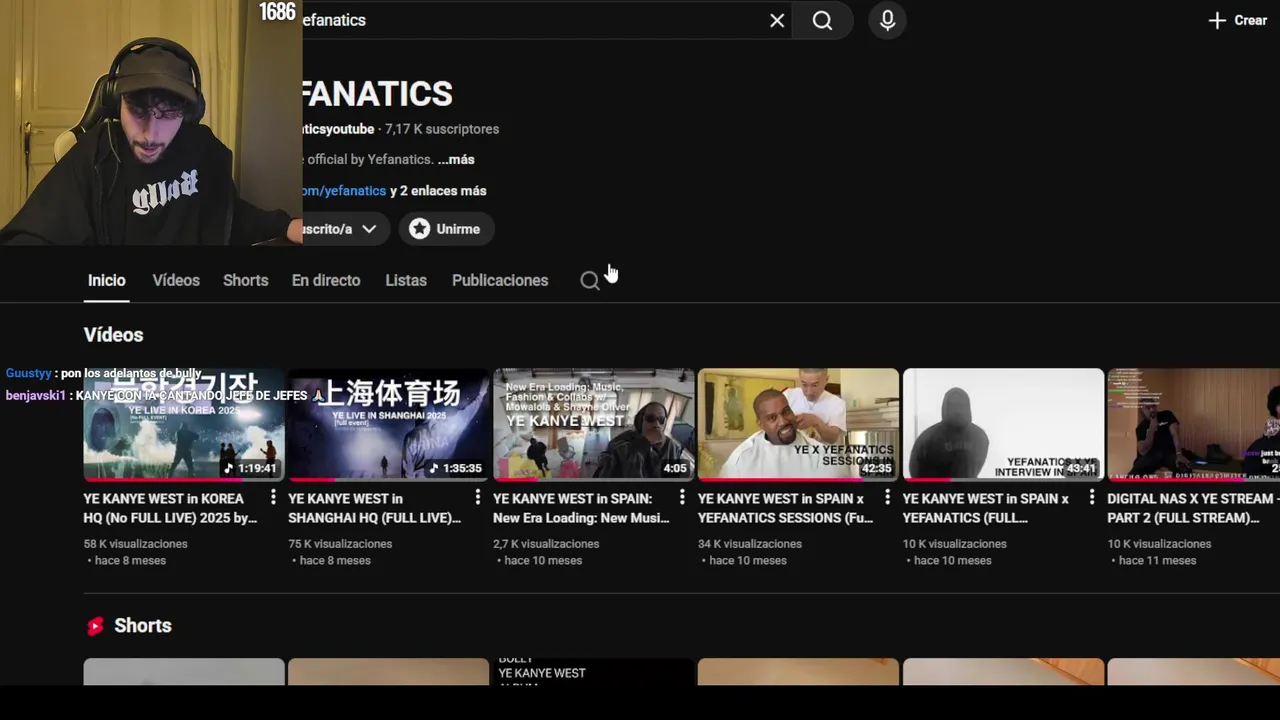Click the magnifying glass search button
This screenshot has height=720, width=1280.
click(822, 20)
